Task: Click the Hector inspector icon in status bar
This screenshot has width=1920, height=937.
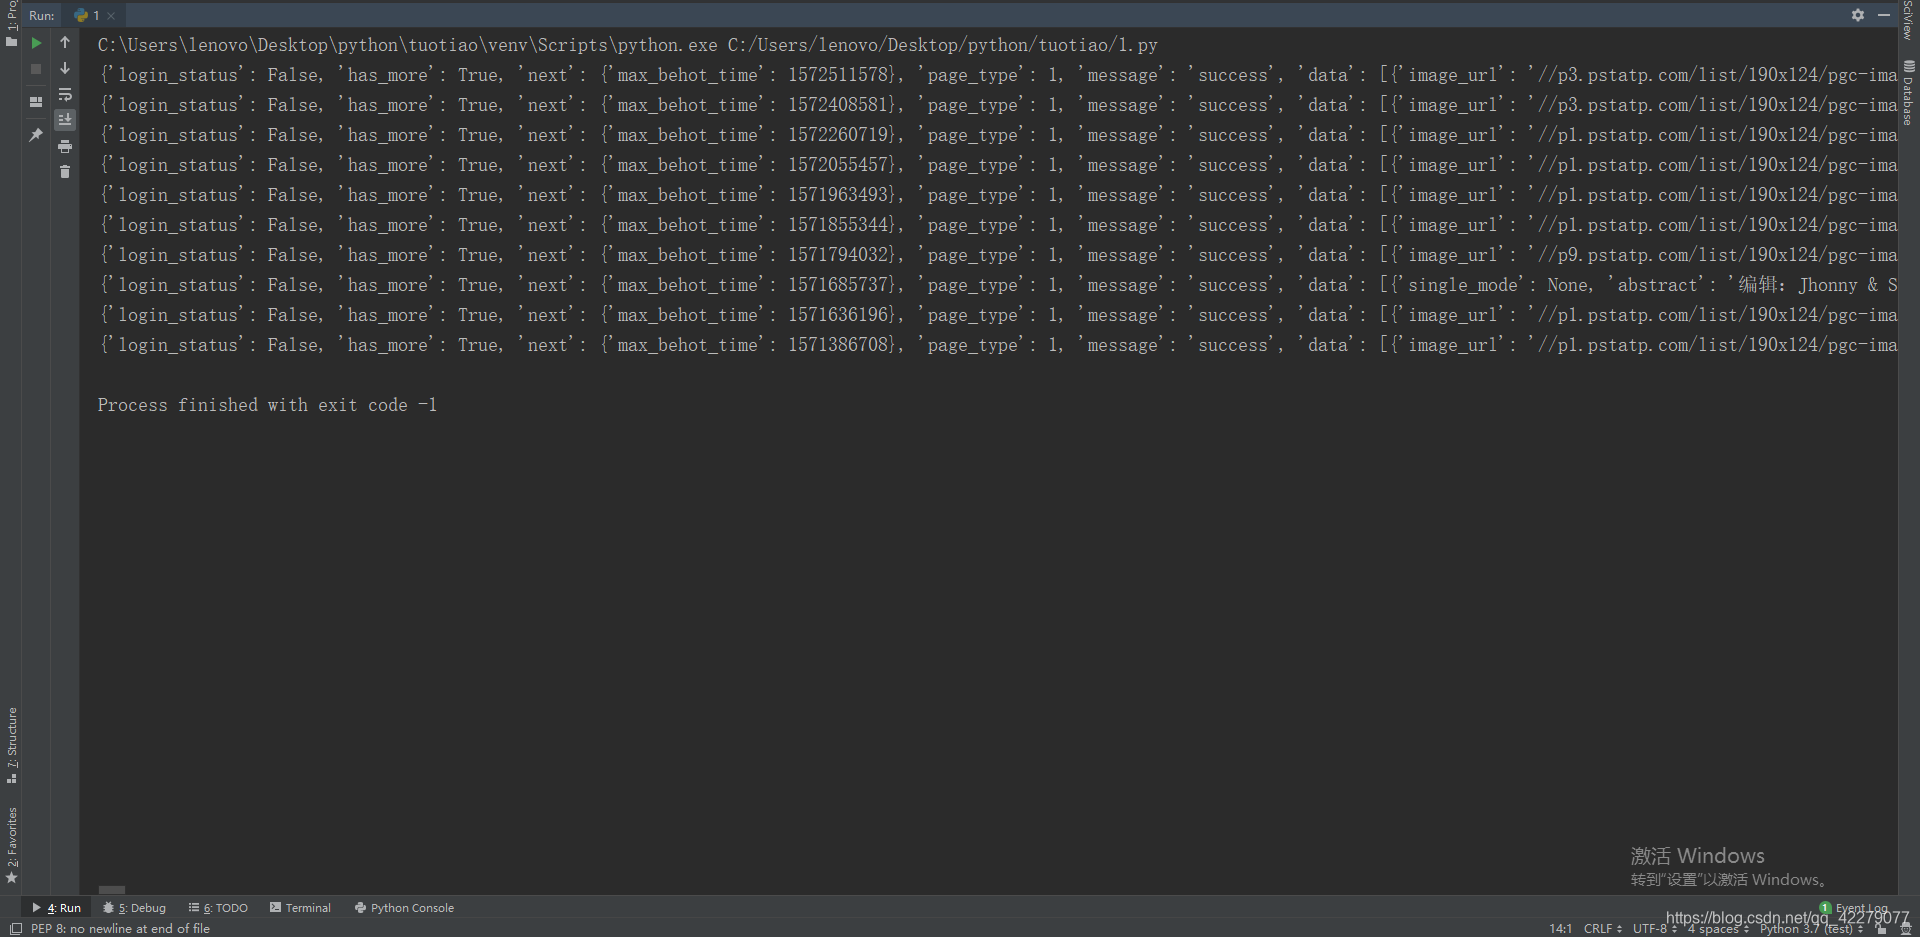Action: tap(1905, 929)
